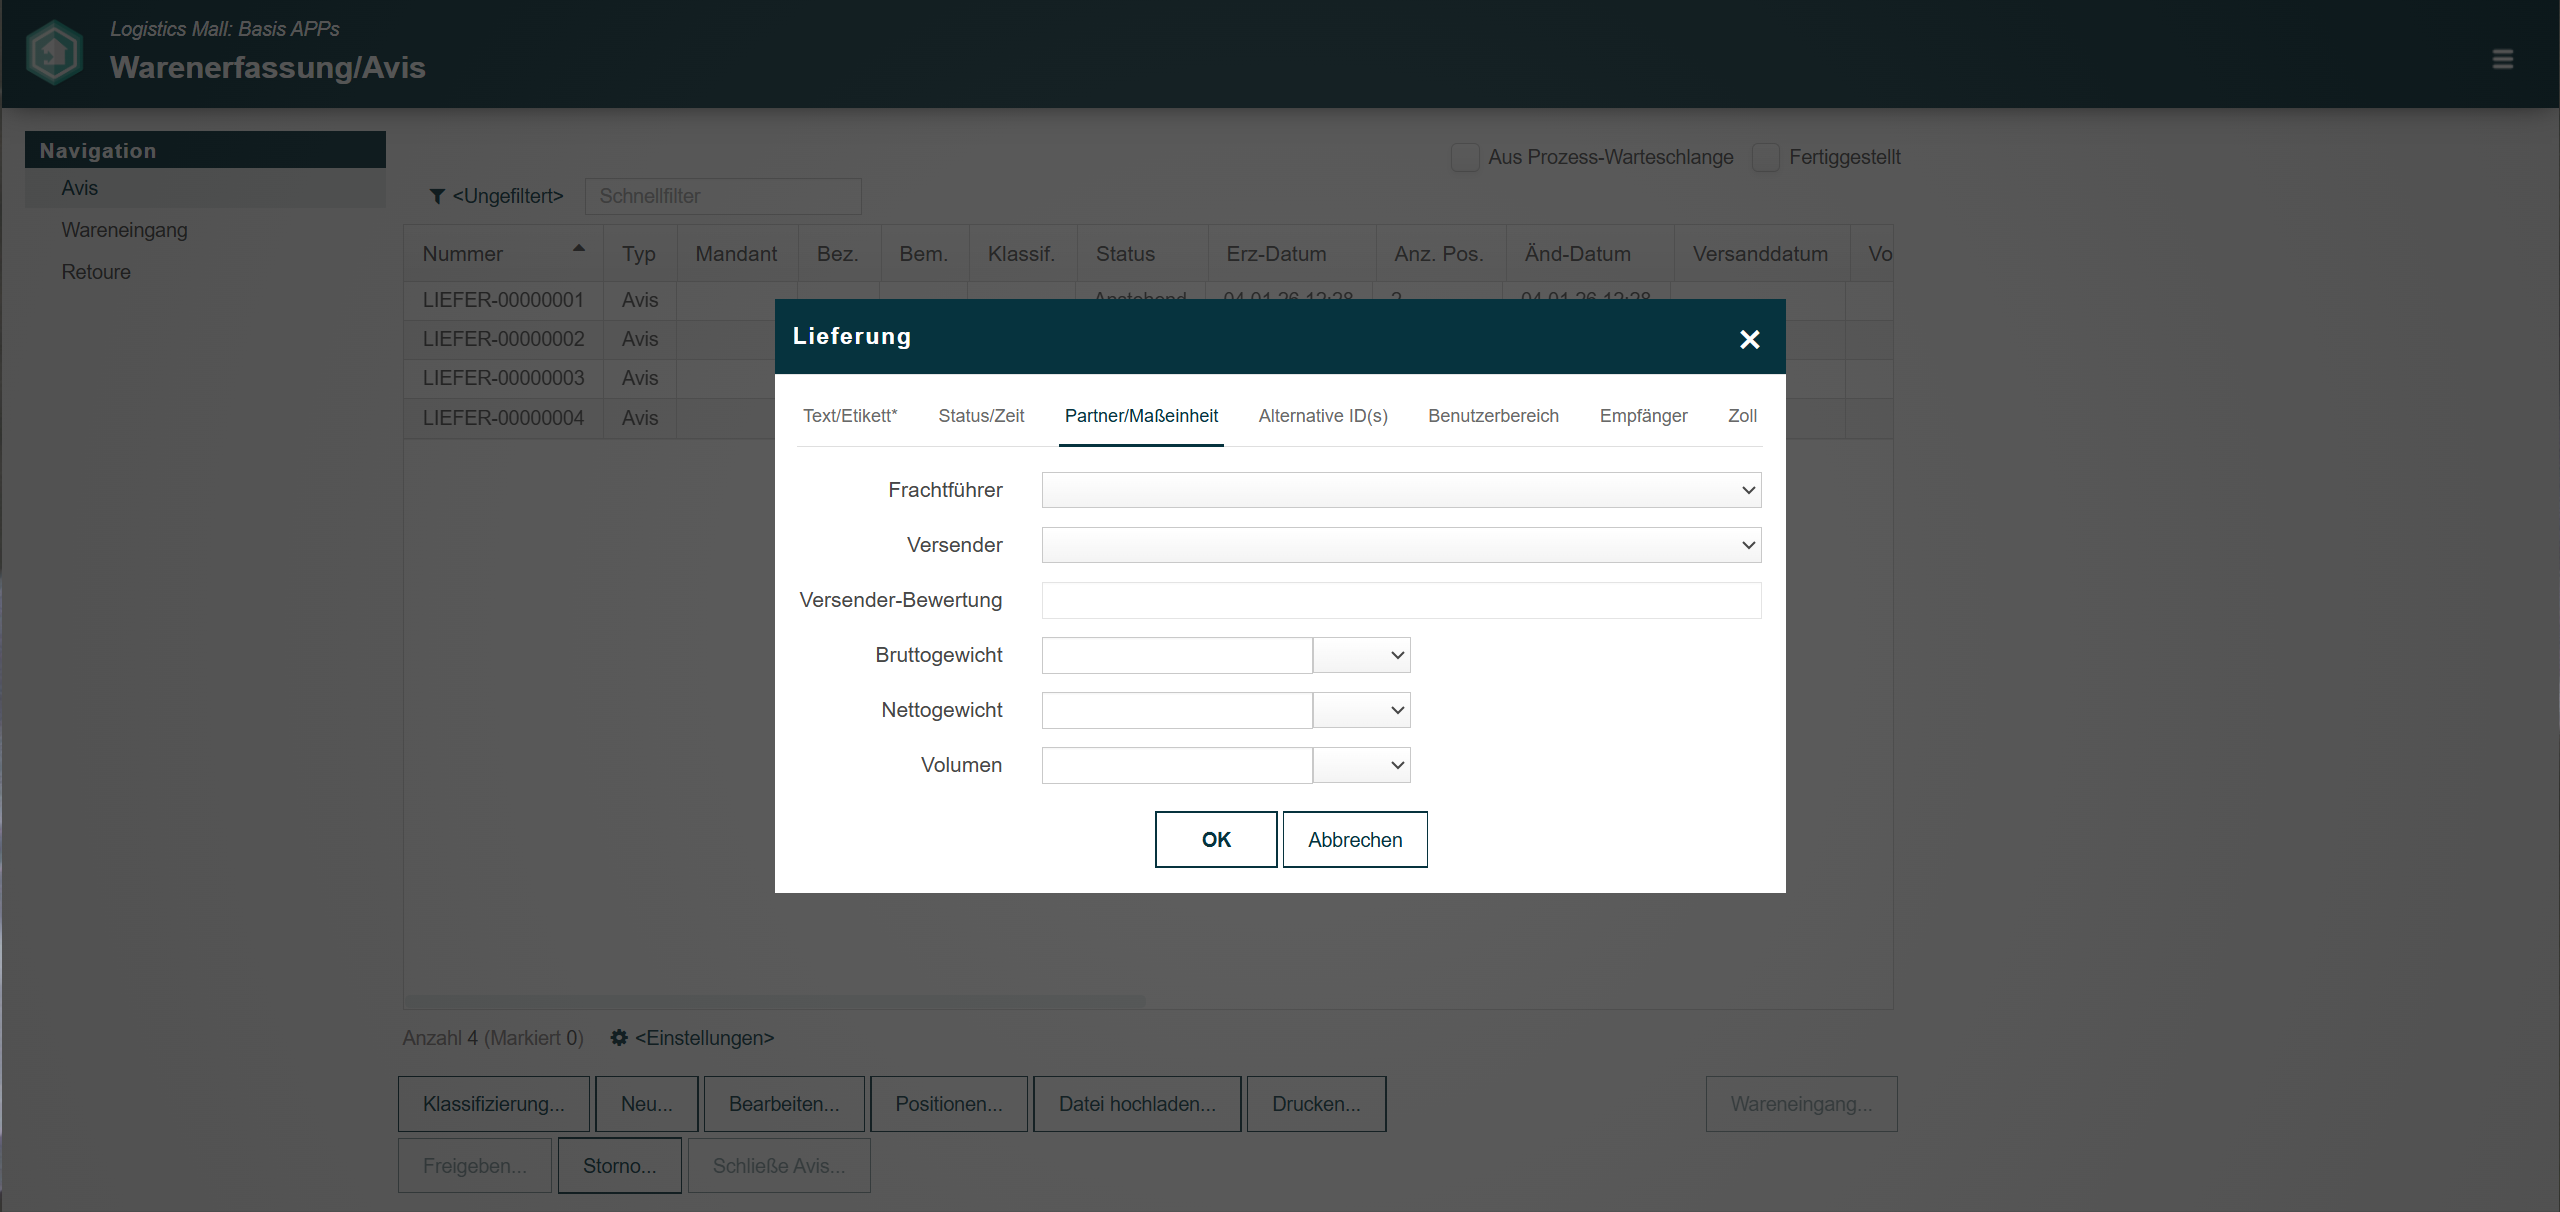The height and width of the screenshot is (1212, 2560).
Task: Click the filter funnel icon
Action: pyautogui.click(x=437, y=197)
